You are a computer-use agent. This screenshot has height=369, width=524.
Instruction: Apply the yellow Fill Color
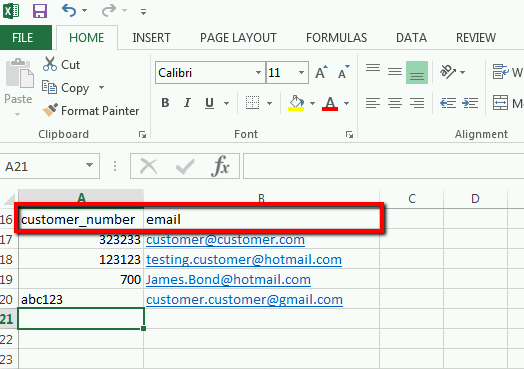click(x=296, y=103)
